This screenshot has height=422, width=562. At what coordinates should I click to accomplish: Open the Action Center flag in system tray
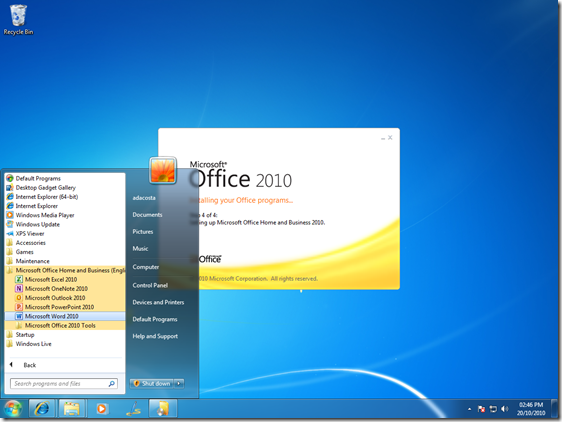point(481,409)
